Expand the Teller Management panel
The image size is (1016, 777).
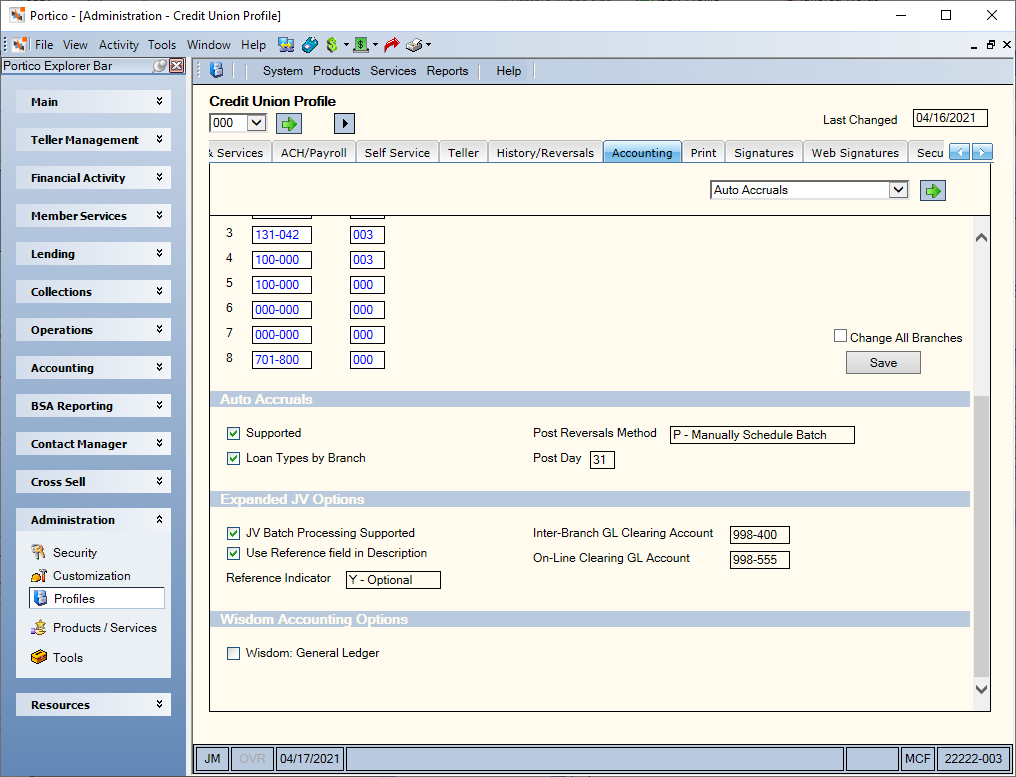[93, 140]
